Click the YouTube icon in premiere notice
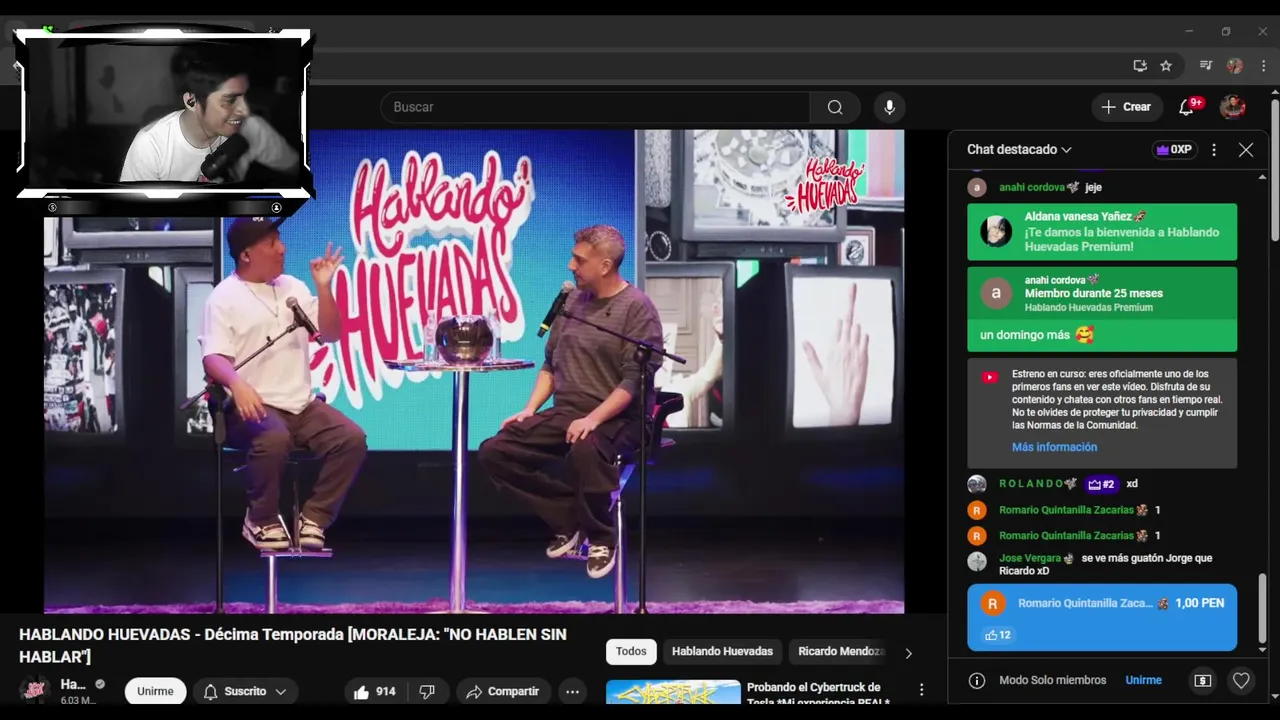1280x720 pixels. [x=990, y=378]
